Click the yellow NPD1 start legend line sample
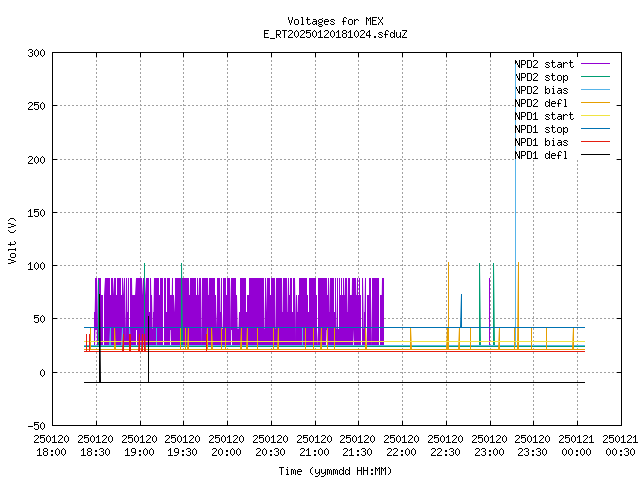Viewport: 640px width, 480px height. tap(595, 116)
